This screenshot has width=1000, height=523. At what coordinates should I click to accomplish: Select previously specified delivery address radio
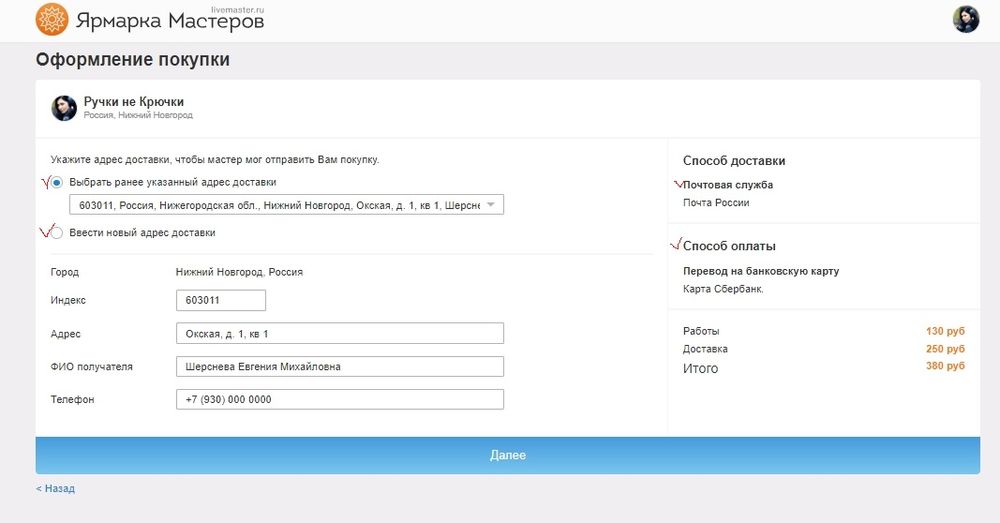tap(57, 182)
